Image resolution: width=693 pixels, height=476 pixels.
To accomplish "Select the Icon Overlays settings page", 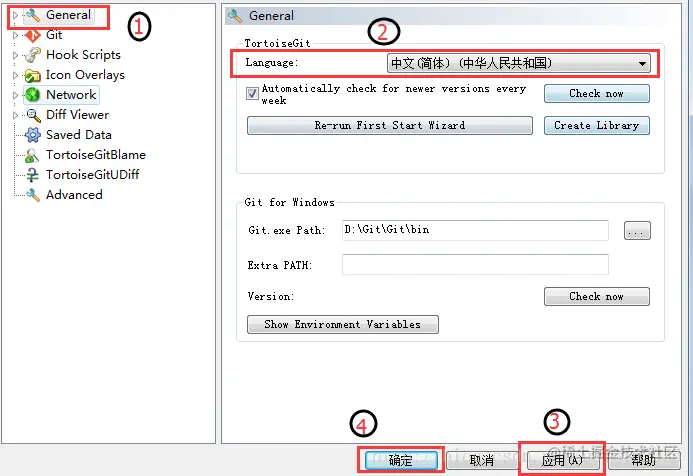I will pyautogui.click(x=85, y=75).
